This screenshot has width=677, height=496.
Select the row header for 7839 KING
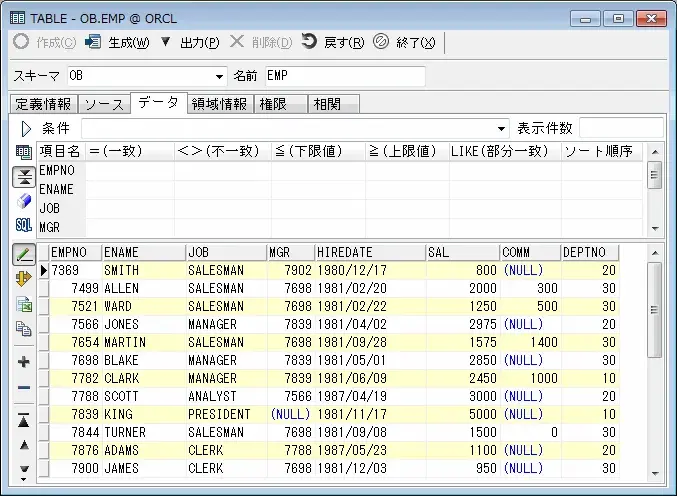tap(44, 414)
